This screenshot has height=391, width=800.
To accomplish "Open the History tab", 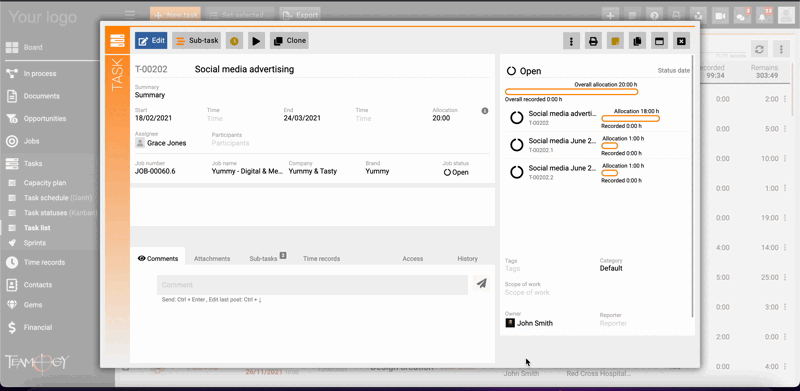I will coord(467,258).
